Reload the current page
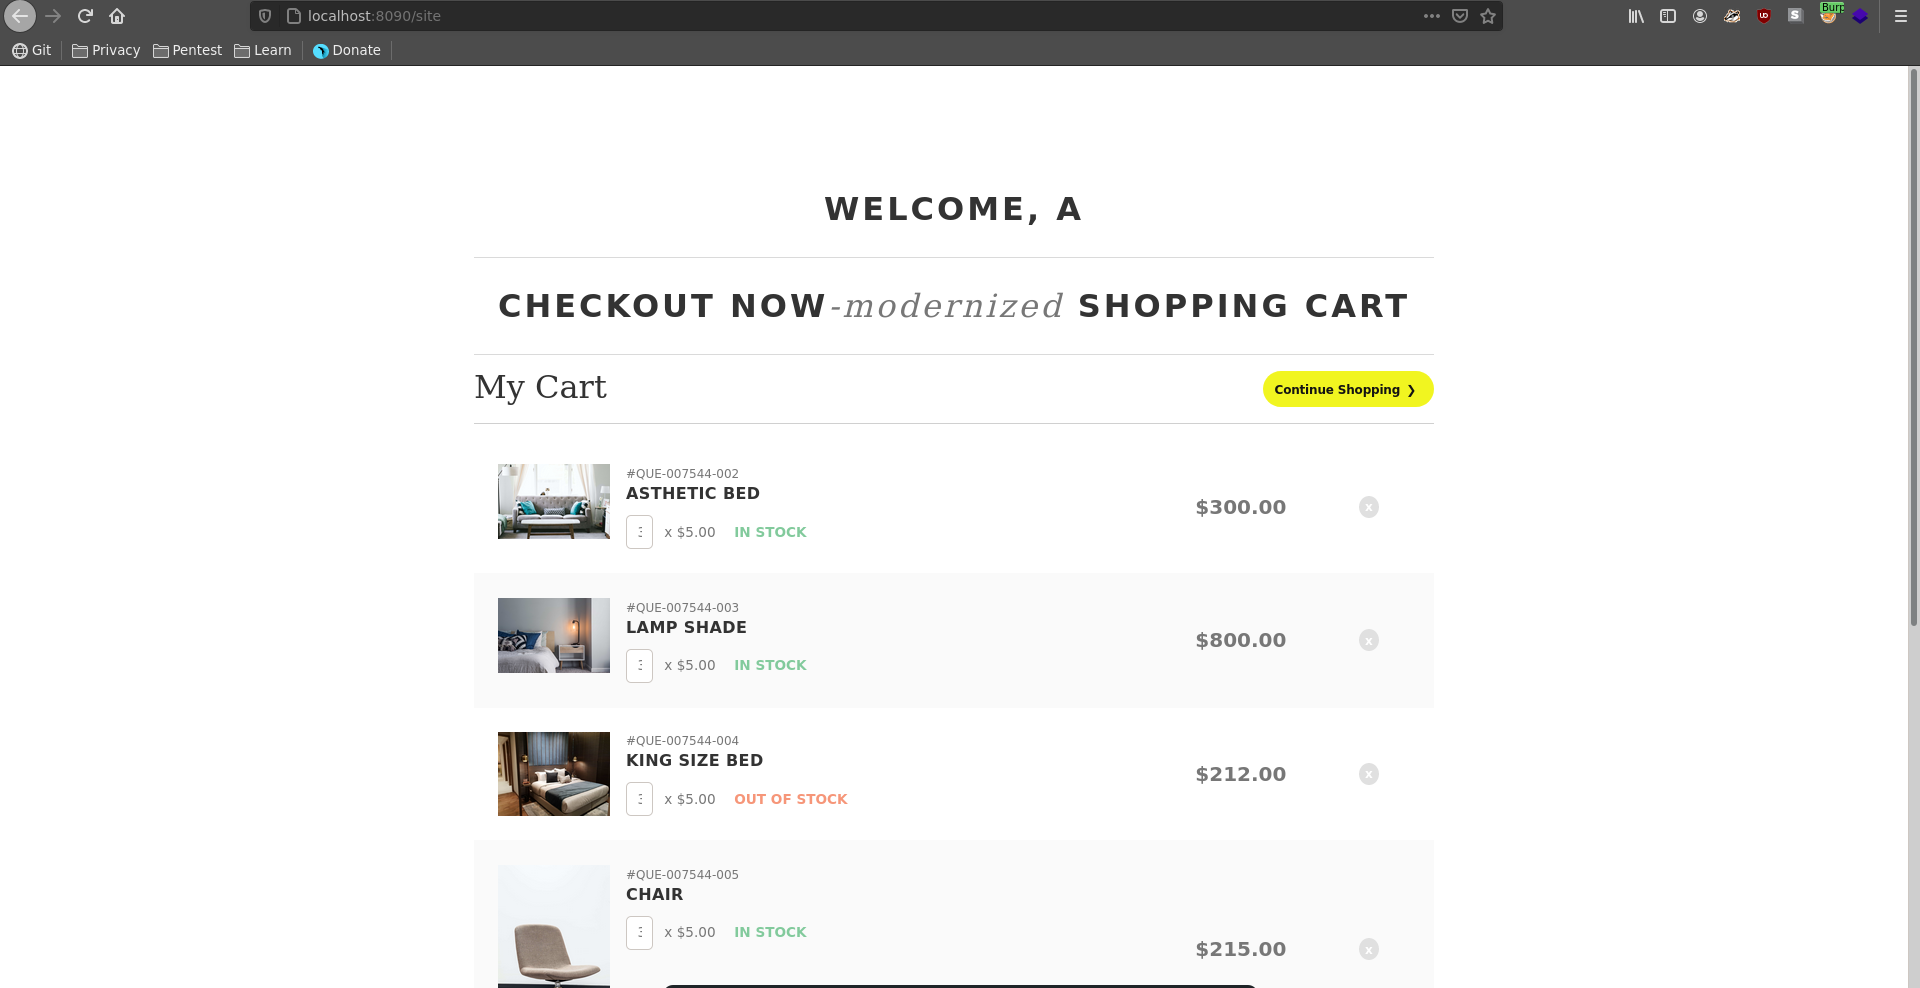The image size is (1920, 988). (85, 16)
